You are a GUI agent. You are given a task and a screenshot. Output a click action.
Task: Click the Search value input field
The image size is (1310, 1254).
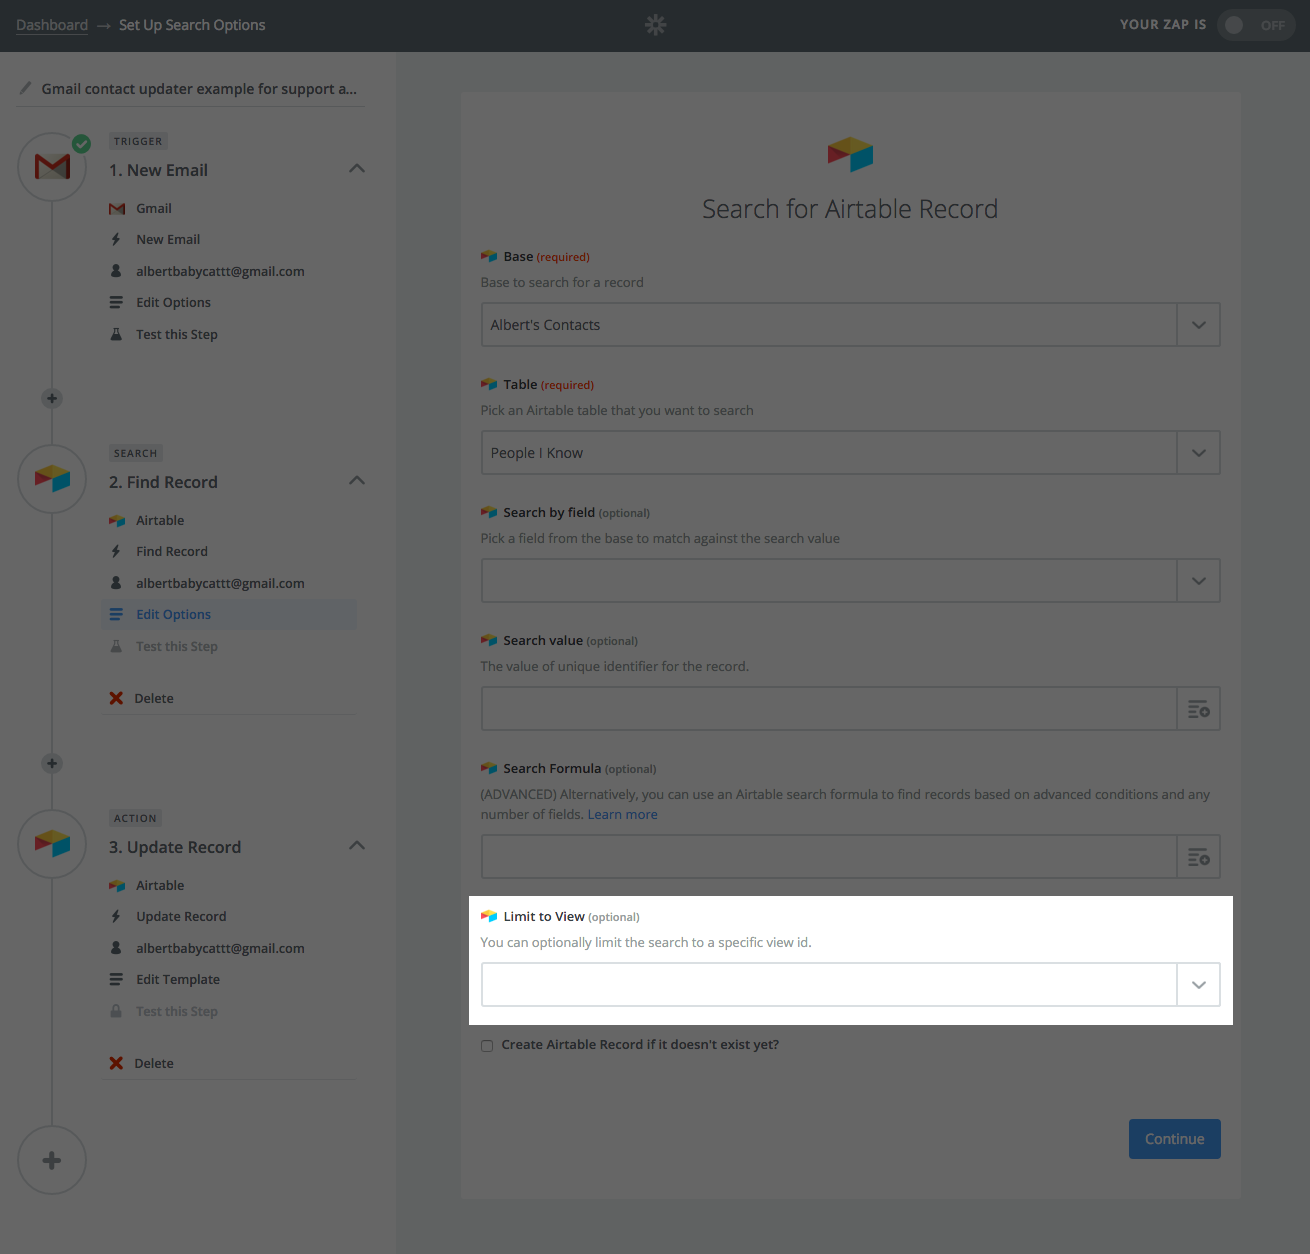point(829,709)
